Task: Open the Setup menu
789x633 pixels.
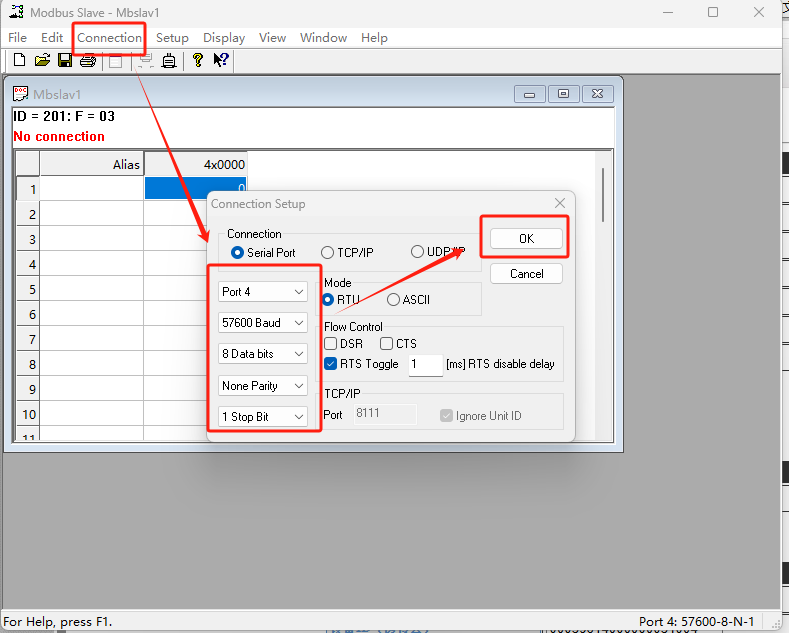Action: (x=172, y=38)
